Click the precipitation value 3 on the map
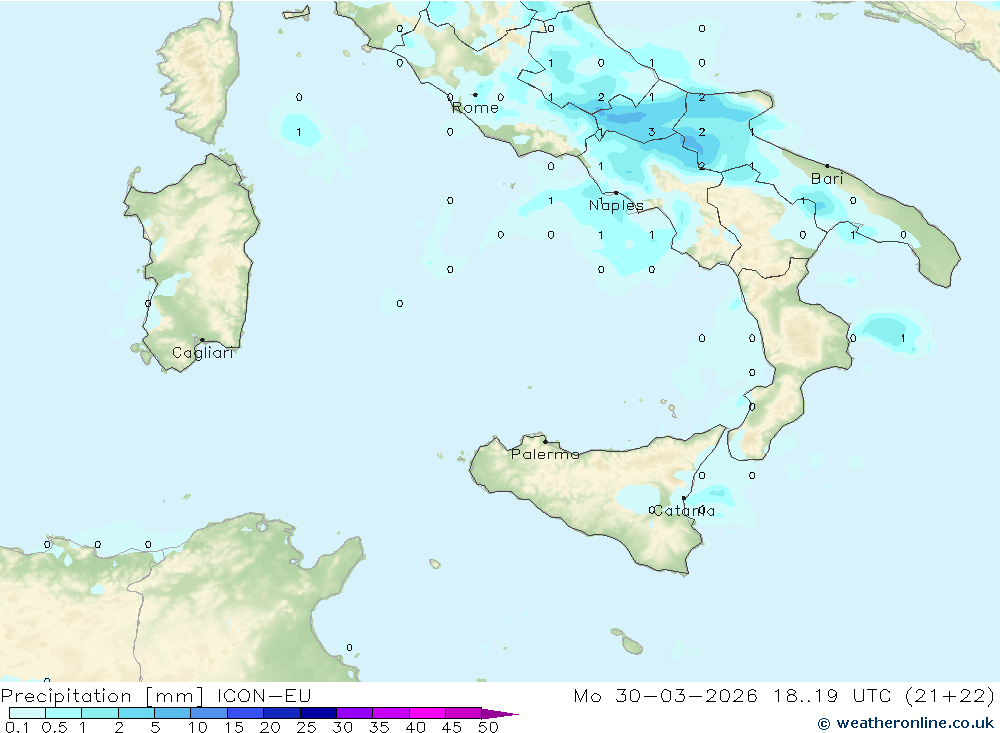Screen dimensions: 1000x733 tap(651, 132)
